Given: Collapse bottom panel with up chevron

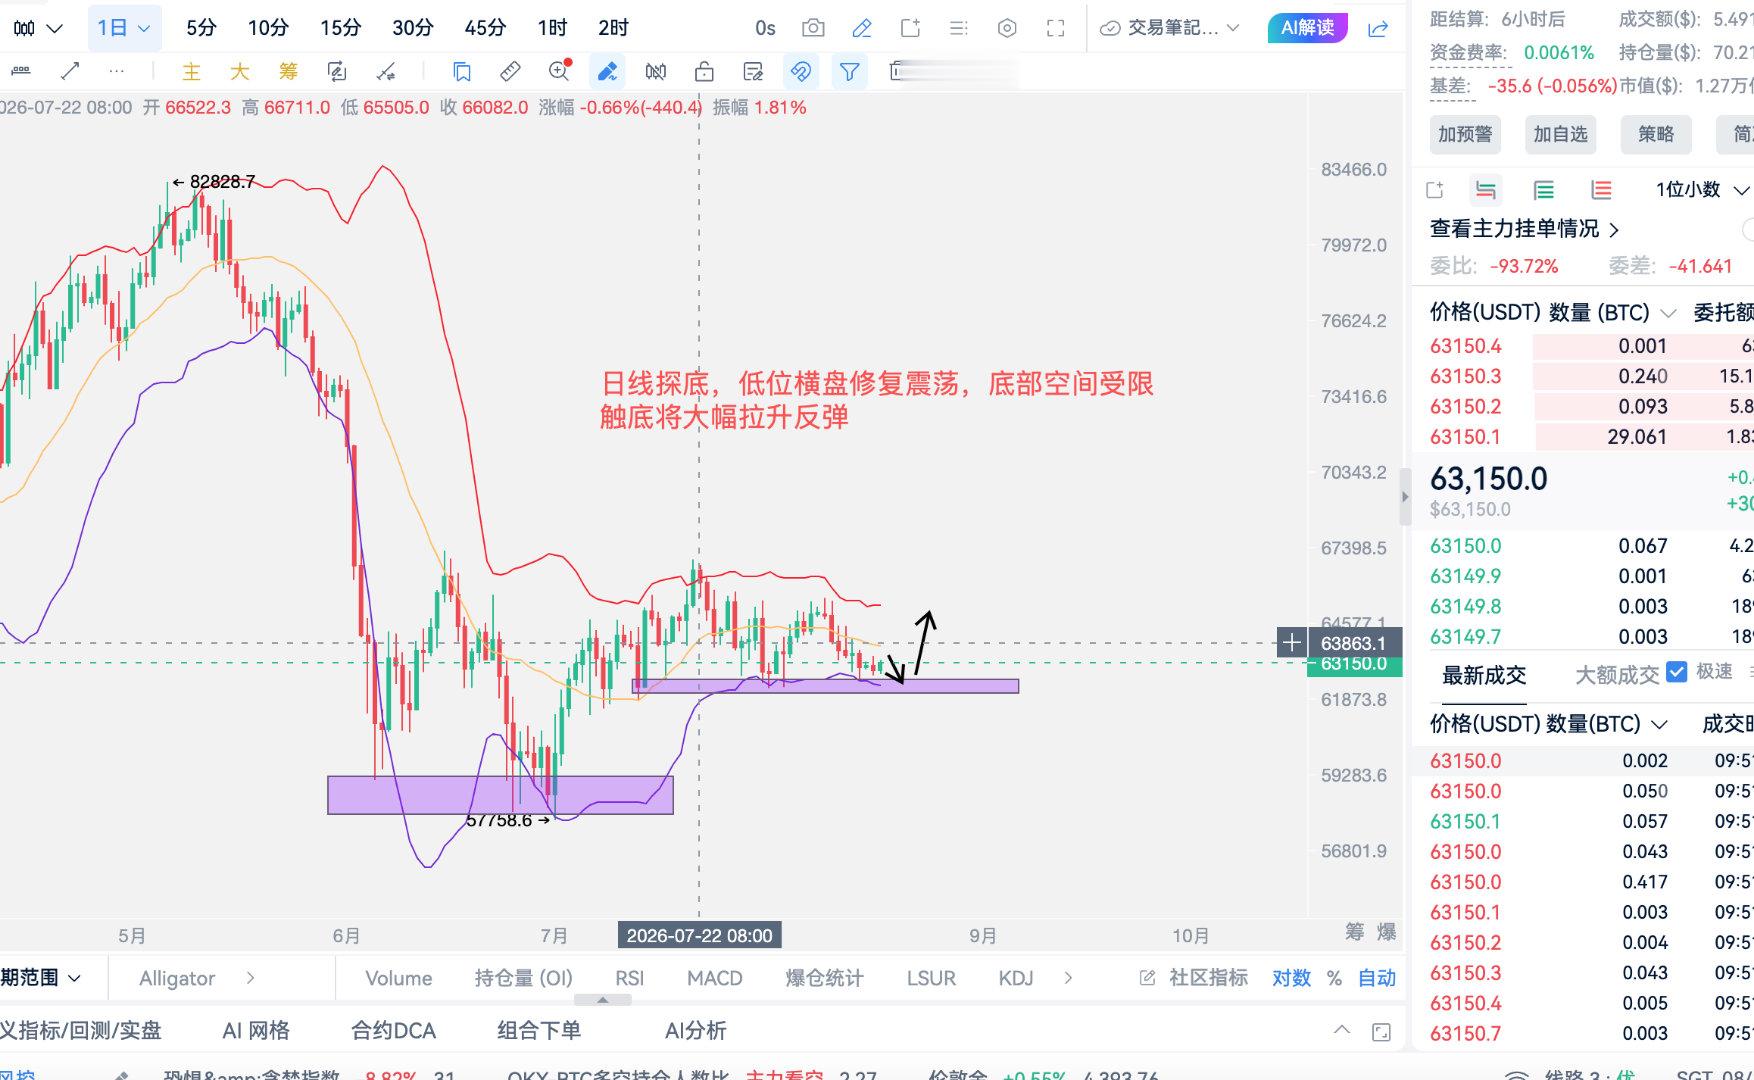Looking at the screenshot, I should coord(1342,1031).
